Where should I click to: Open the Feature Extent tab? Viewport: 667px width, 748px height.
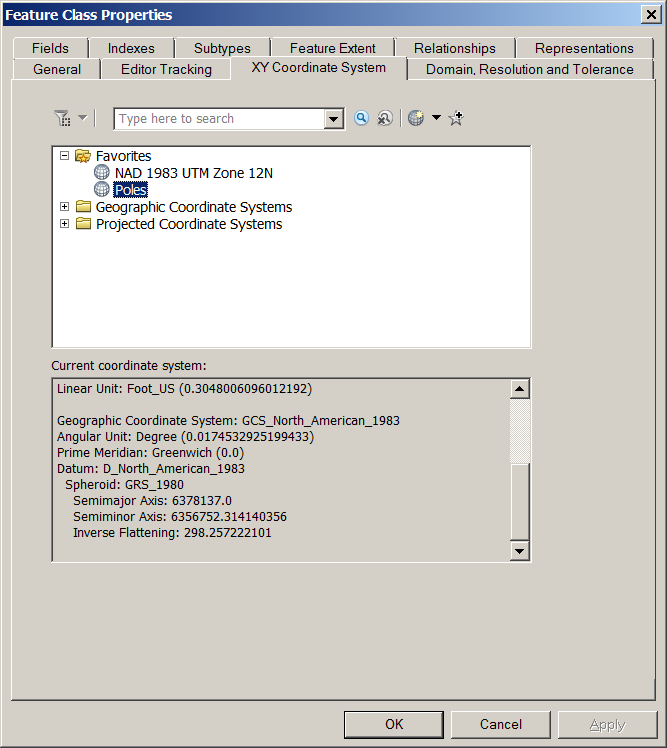(333, 48)
